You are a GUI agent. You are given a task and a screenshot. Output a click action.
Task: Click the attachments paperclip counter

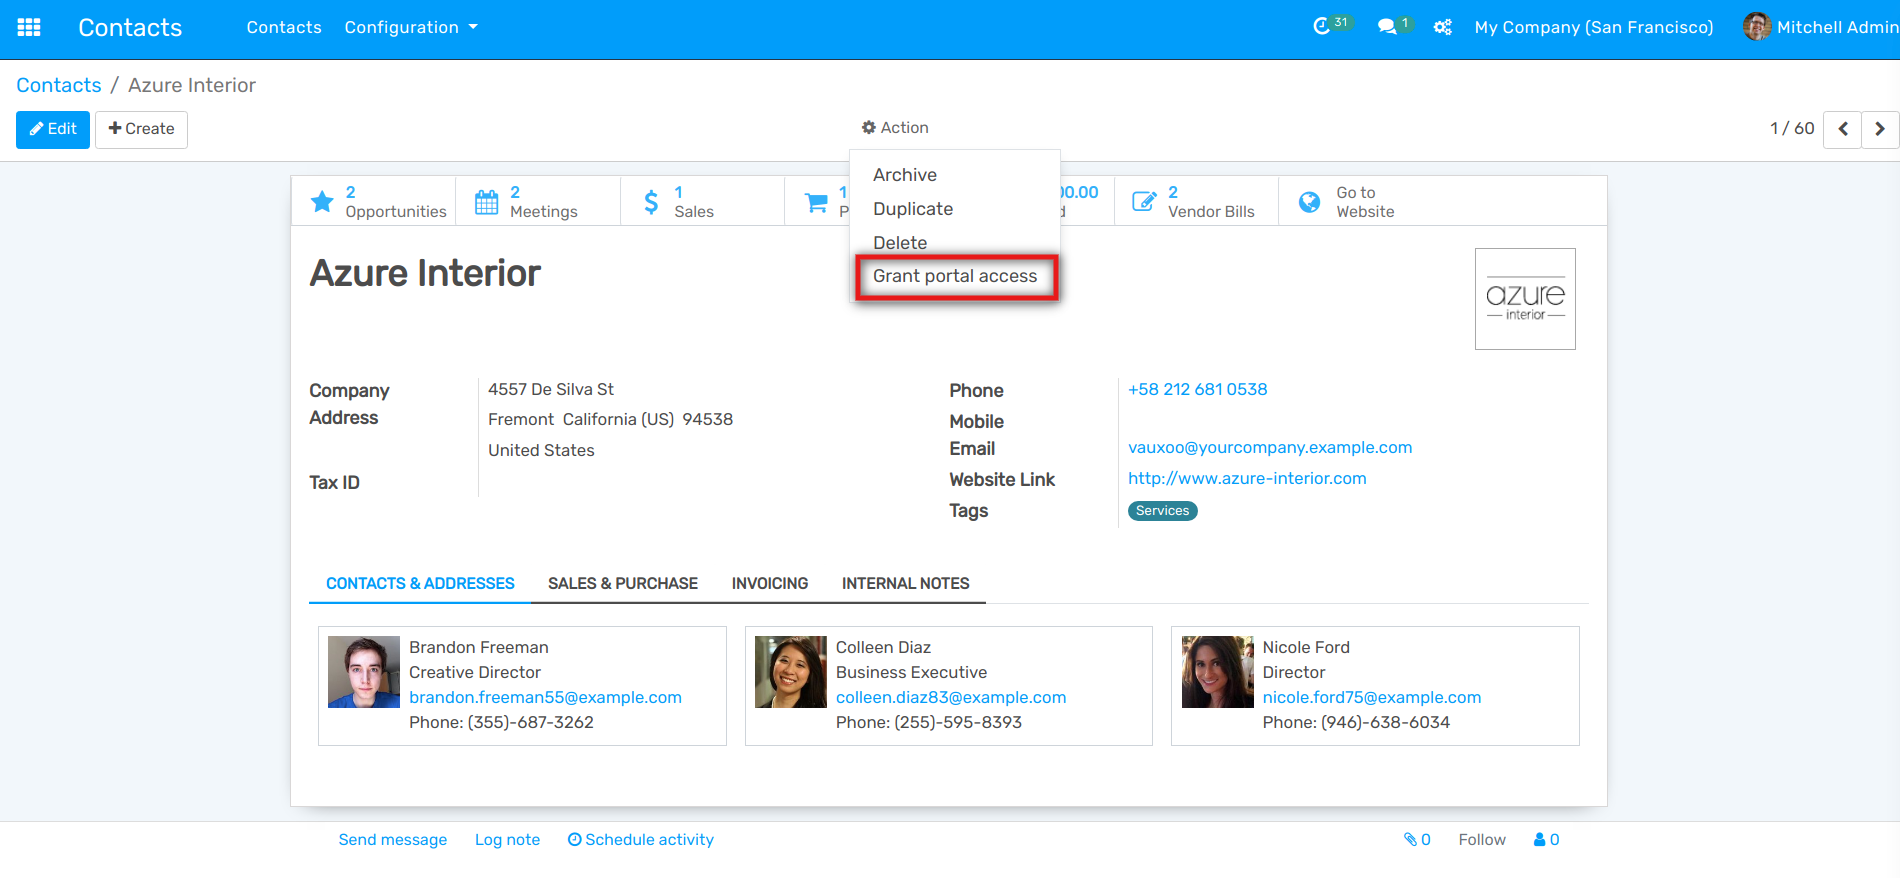(x=1417, y=840)
